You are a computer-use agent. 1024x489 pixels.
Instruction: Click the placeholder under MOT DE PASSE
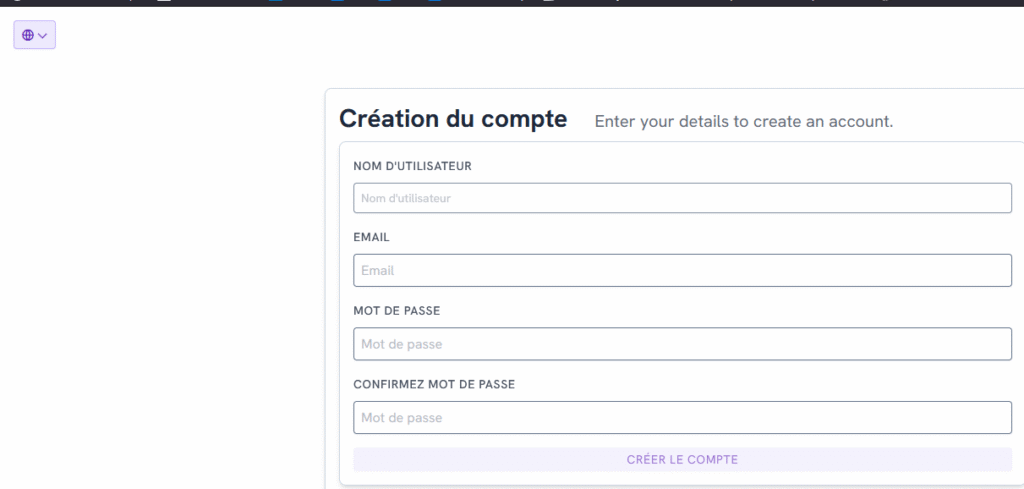click(x=401, y=345)
